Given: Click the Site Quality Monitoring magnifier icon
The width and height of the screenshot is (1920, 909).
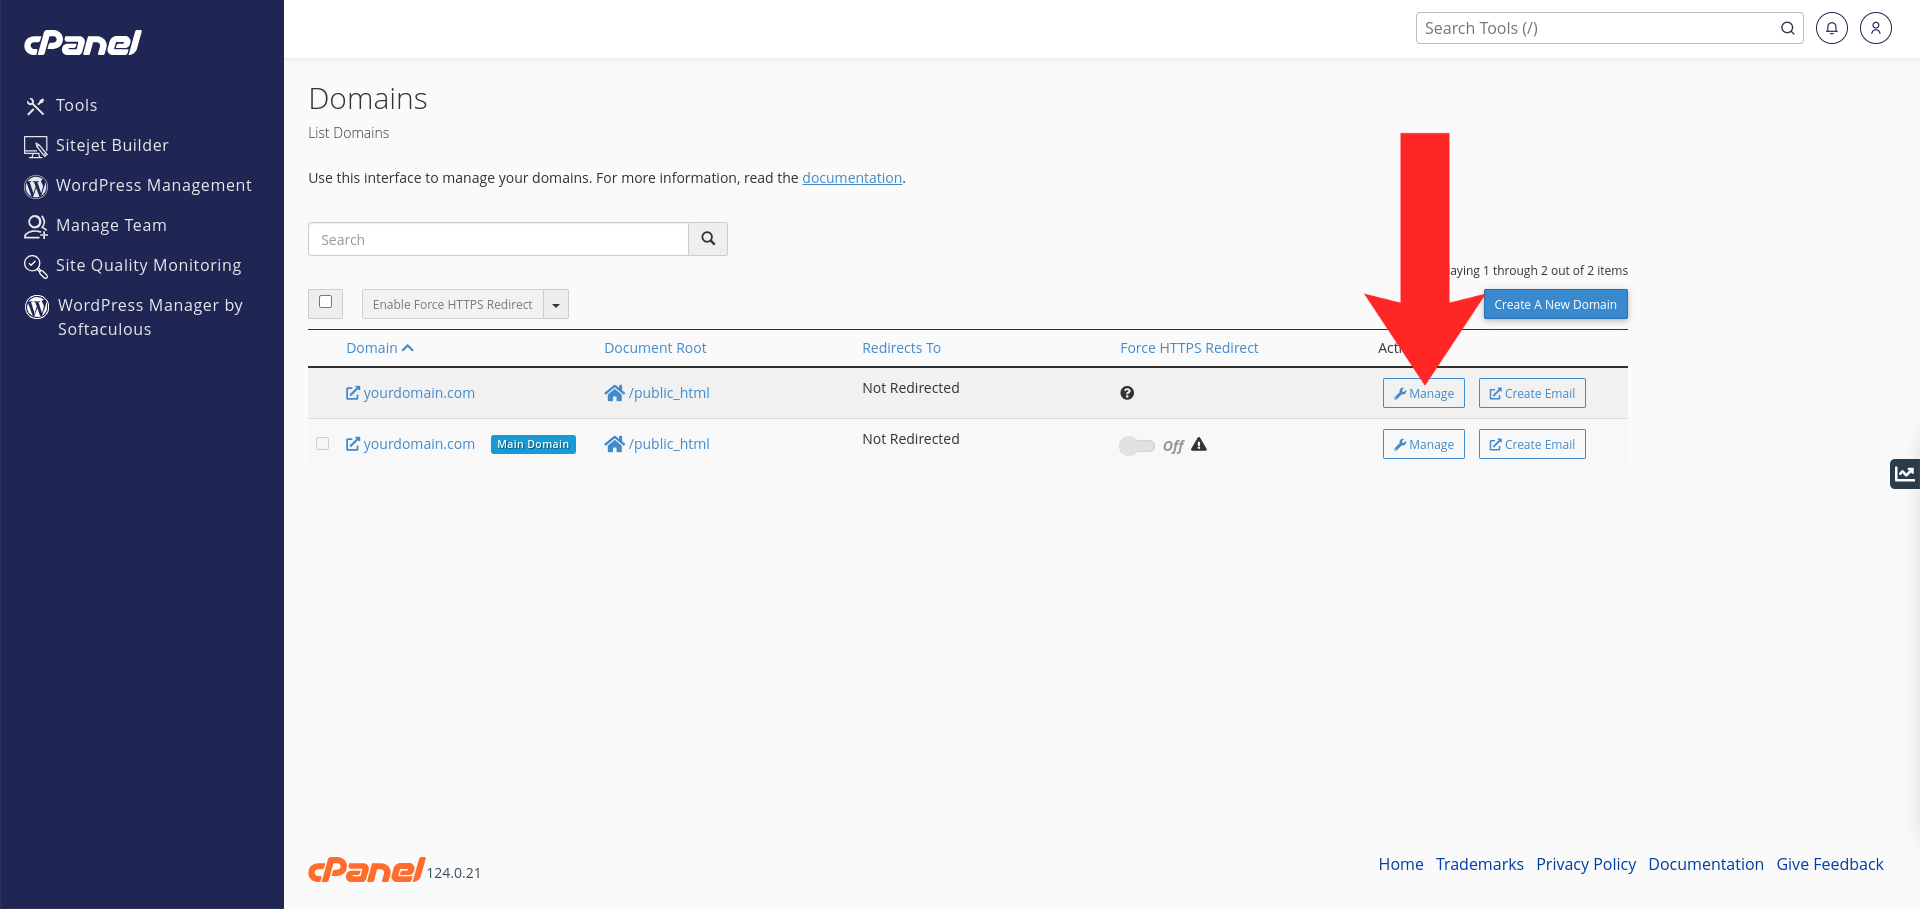Looking at the screenshot, I should [x=36, y=266].
